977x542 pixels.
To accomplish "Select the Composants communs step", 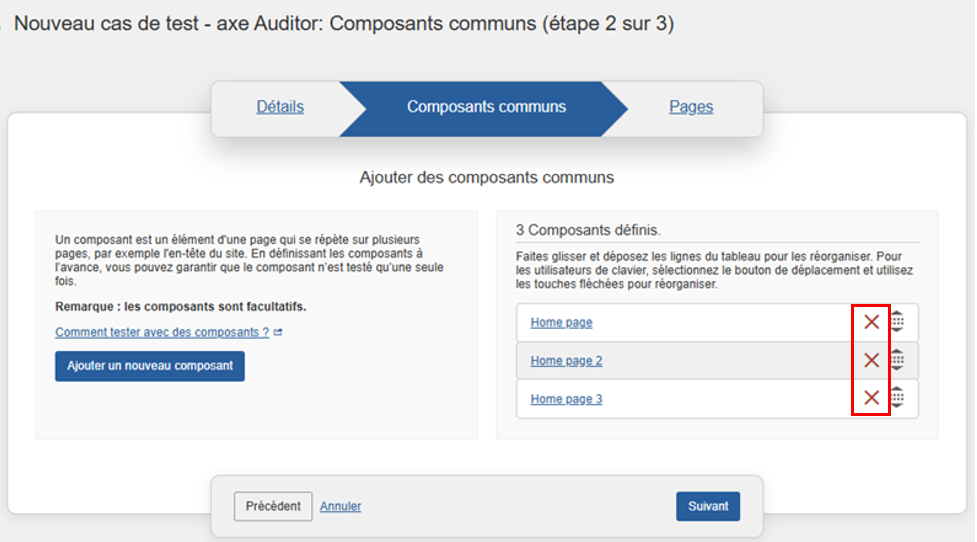I will (x=486, y=107).
